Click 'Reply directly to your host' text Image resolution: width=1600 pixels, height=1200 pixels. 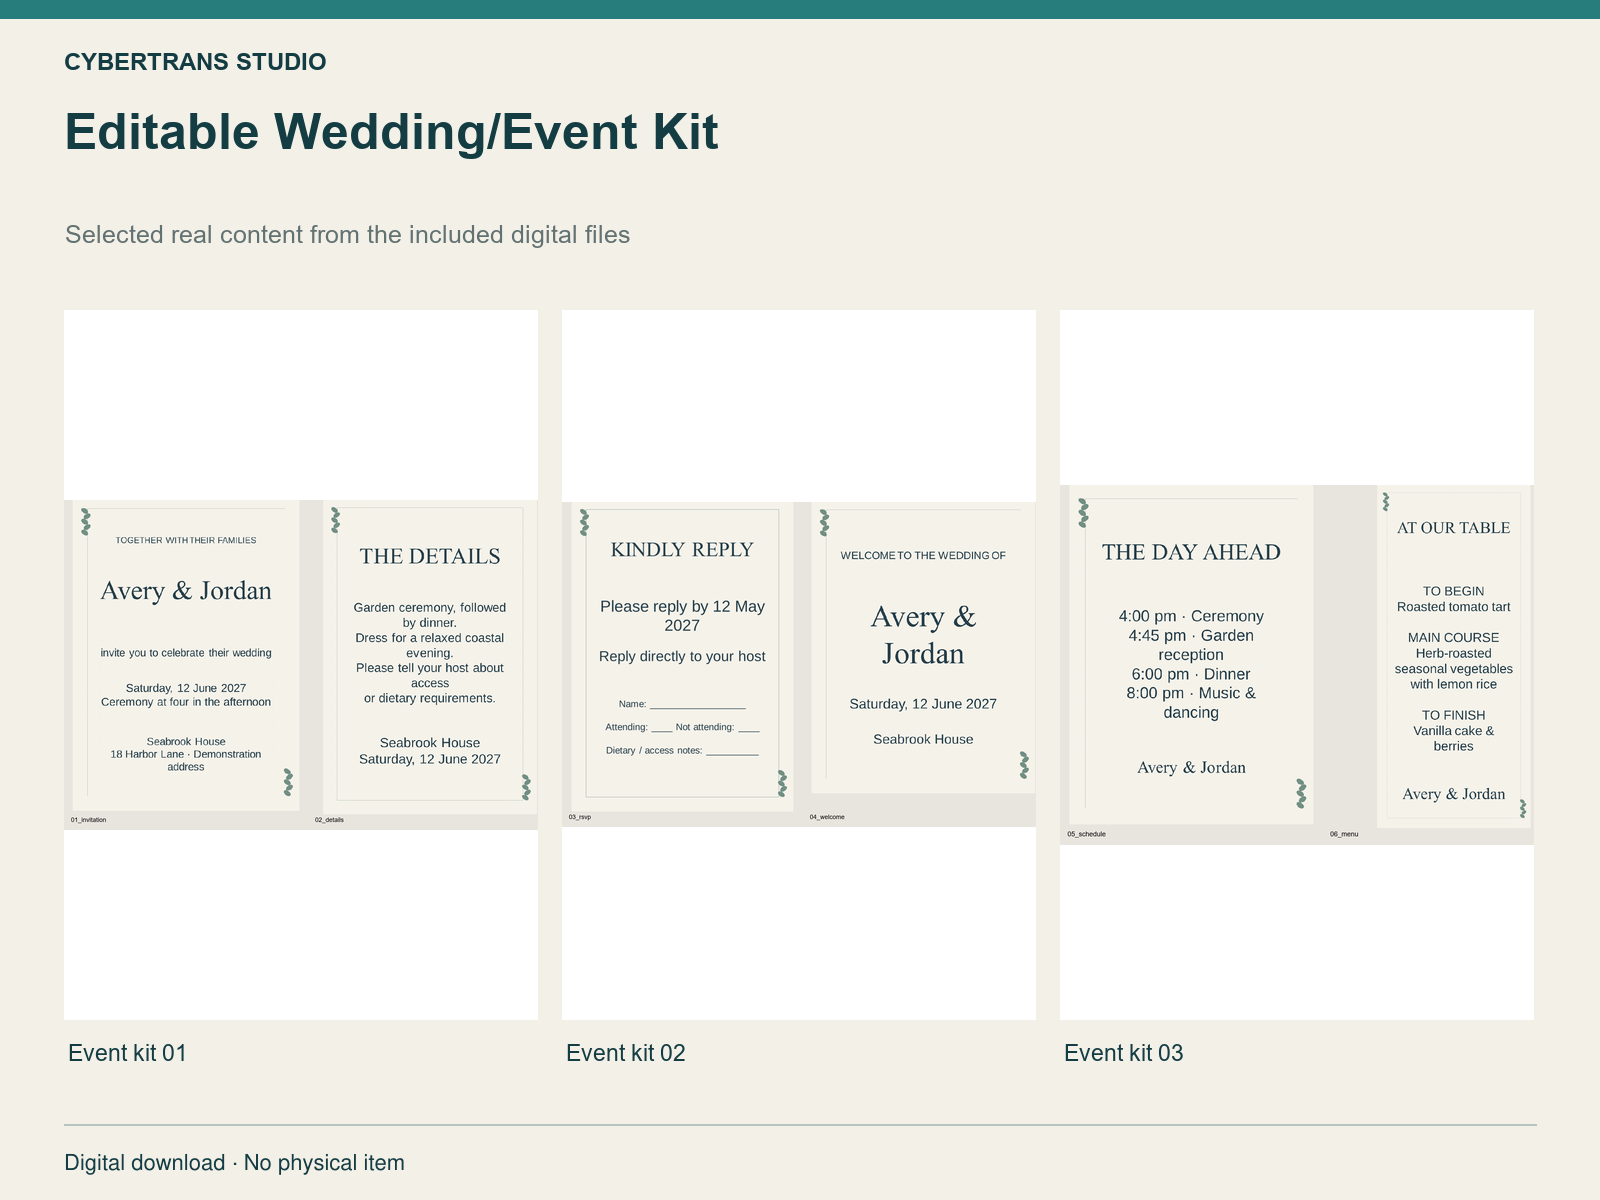click(682, 656)
